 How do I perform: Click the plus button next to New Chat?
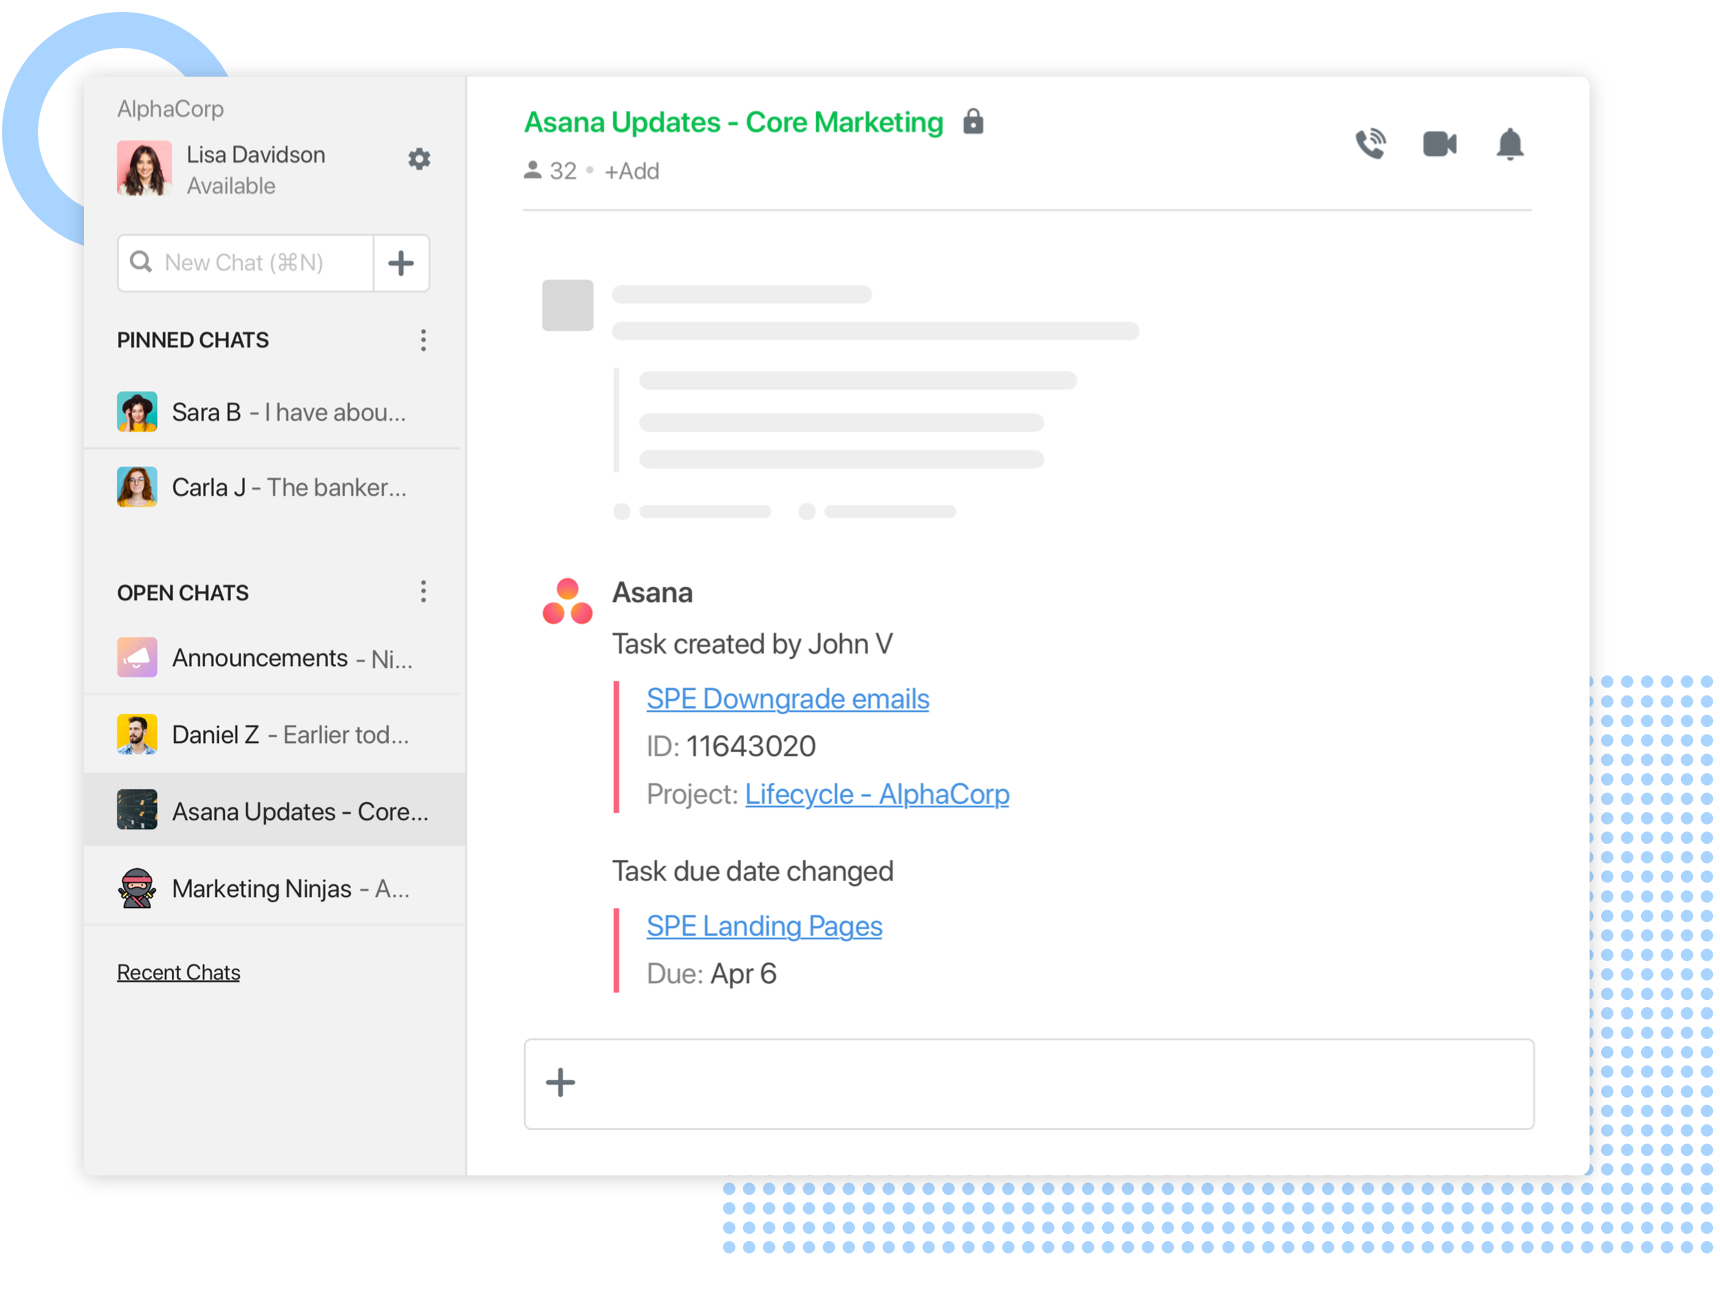[x=401, y=263]
